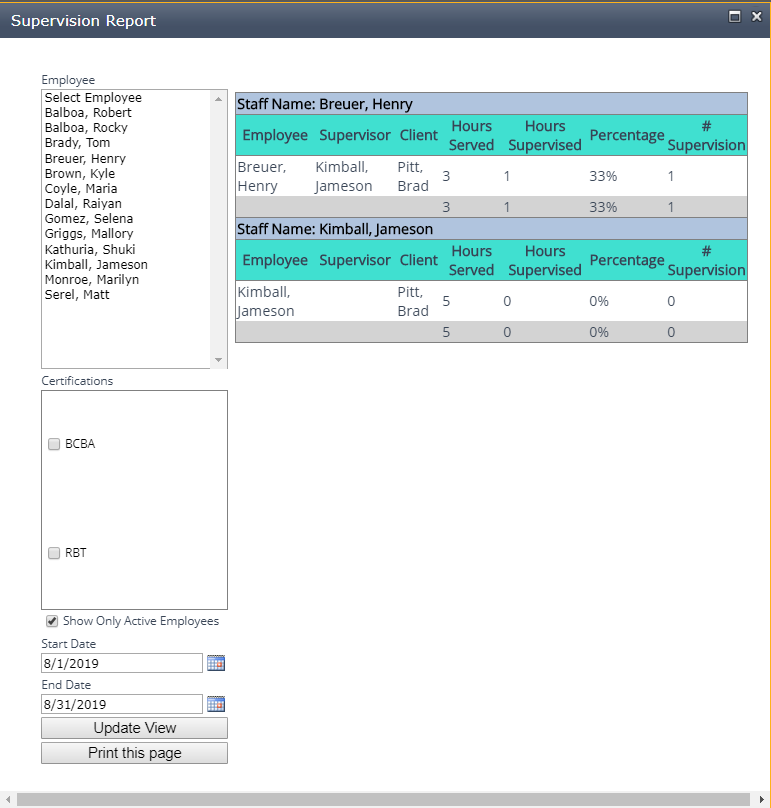This screenshot has width=771, height=808.
Task: Click the employee list scroll up arrow
Action: click(219, 98)
